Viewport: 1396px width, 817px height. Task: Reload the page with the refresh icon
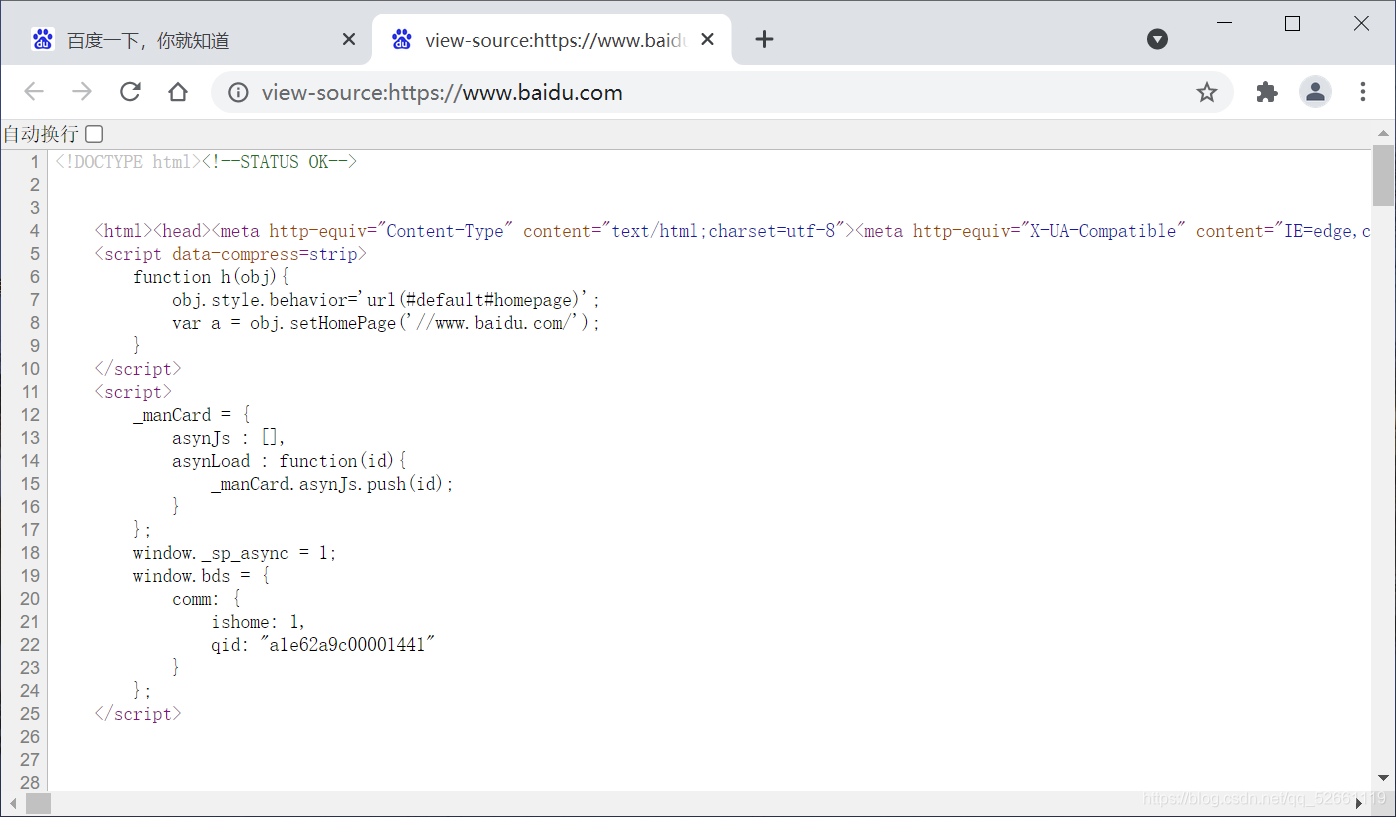pyautogui.click(x=130, y=92)
